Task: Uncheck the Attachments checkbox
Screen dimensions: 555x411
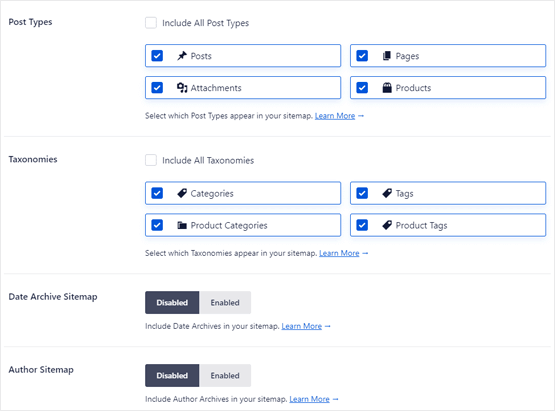Action: 157,87
